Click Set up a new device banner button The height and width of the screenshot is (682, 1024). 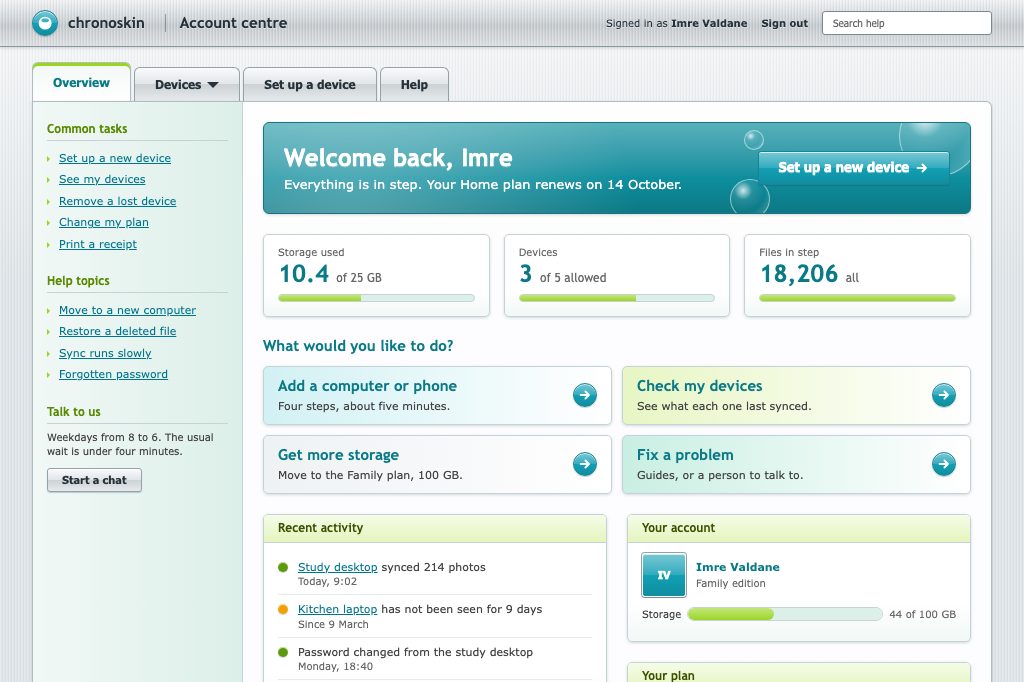(x=853, y=168)
